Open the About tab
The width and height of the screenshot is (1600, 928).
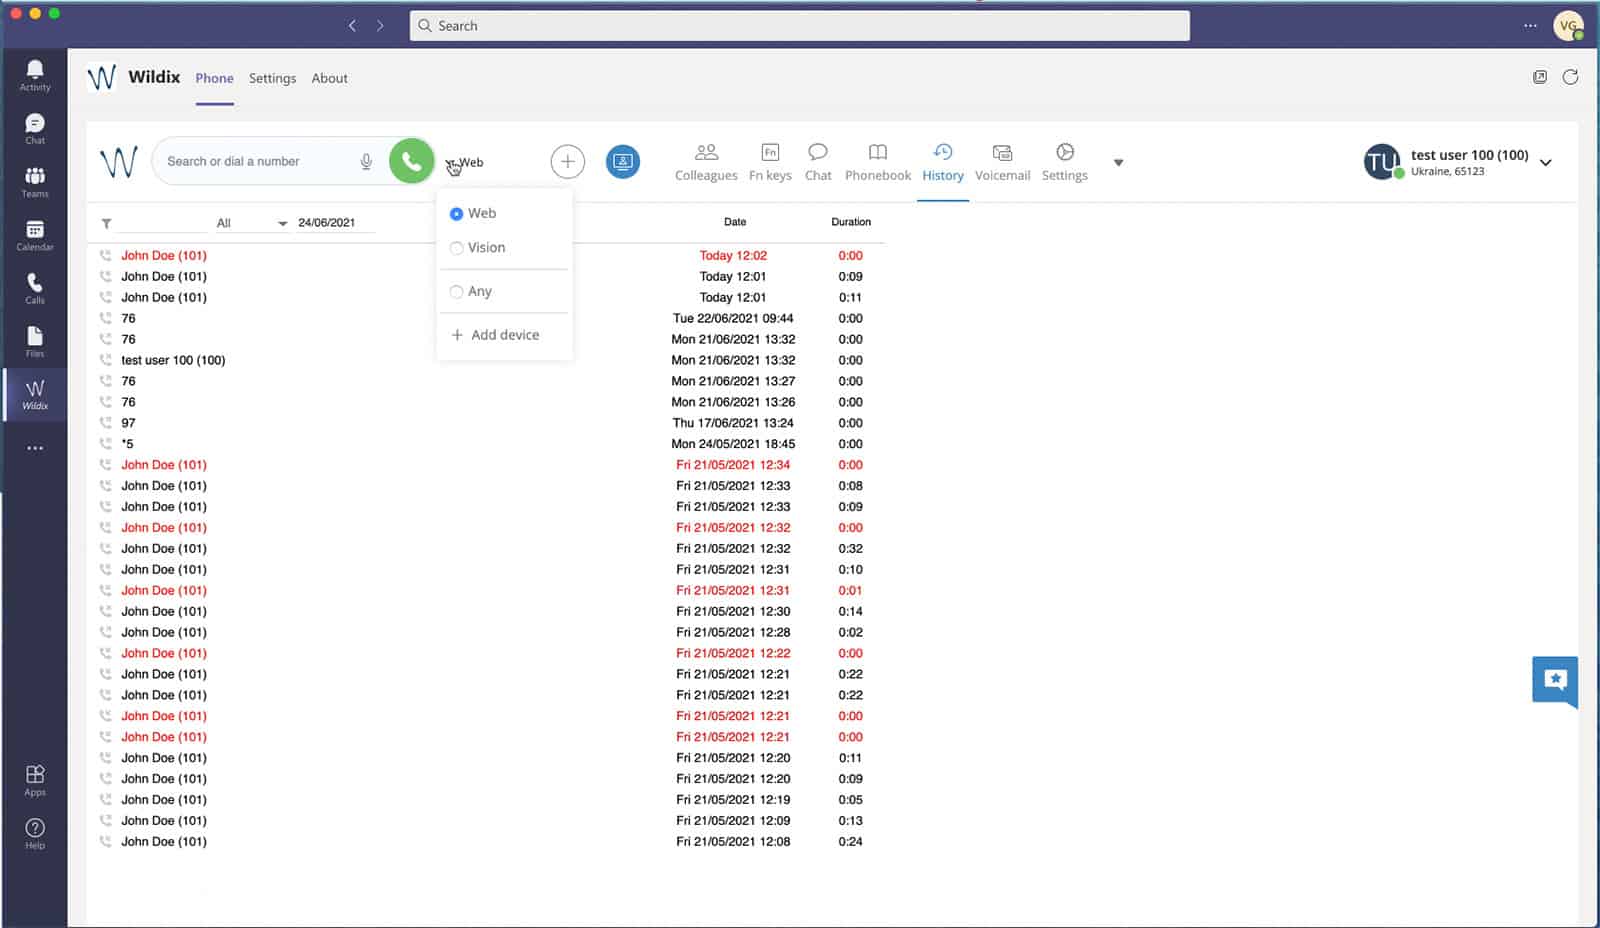coord(329,78)
